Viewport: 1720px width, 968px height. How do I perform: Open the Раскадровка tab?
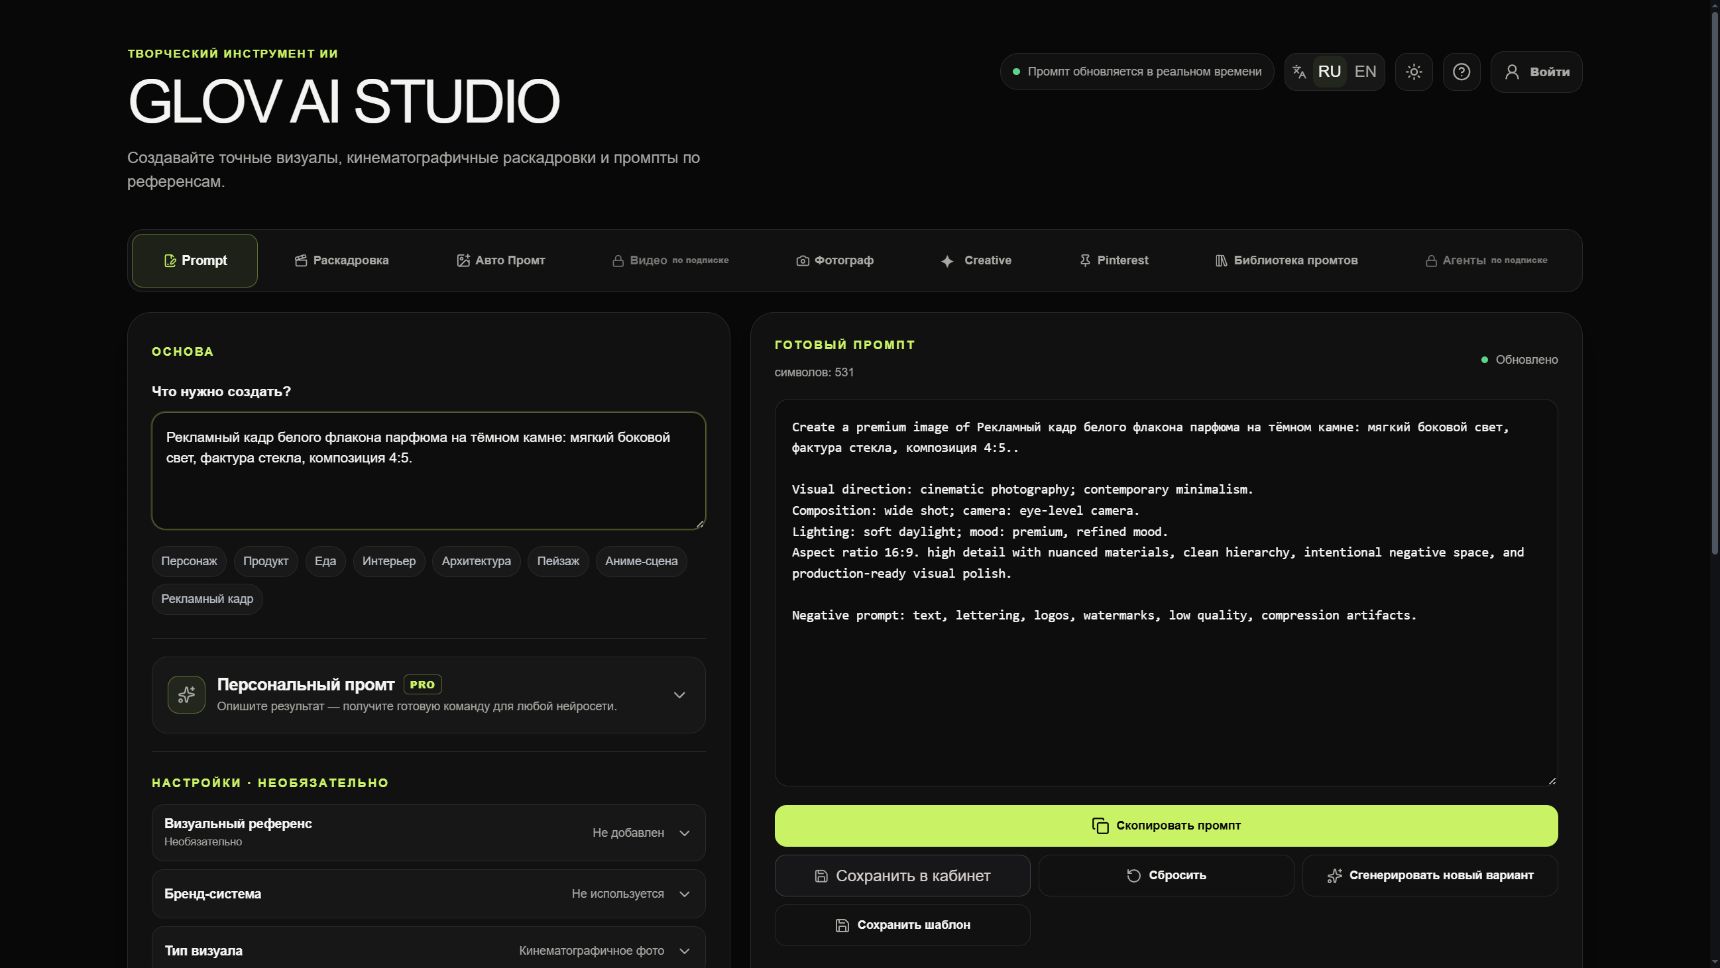click(x=342, y=261)
